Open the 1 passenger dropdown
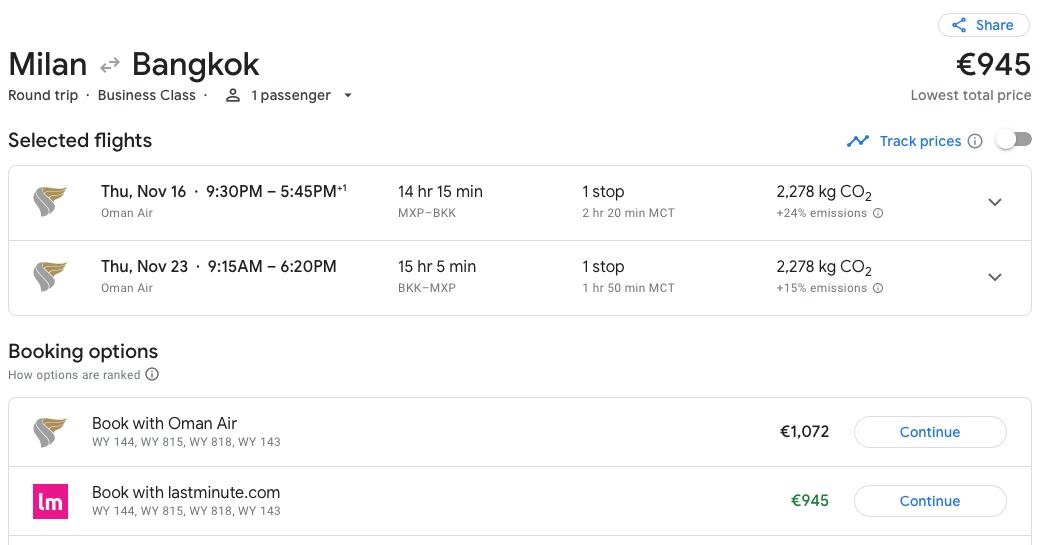1046x545 pixels. [348, 95]
